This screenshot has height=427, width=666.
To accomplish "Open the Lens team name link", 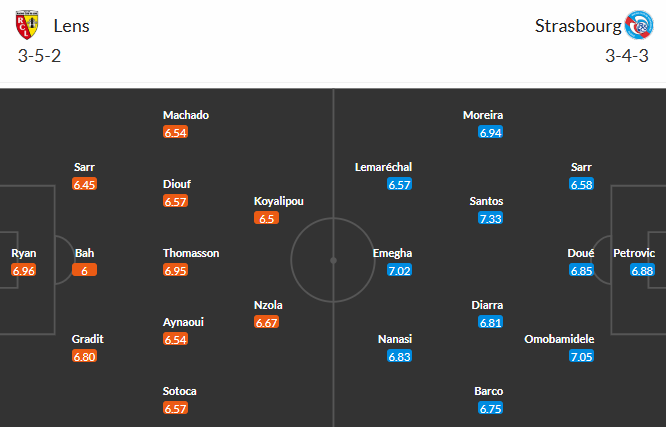I will coord(72,26).
